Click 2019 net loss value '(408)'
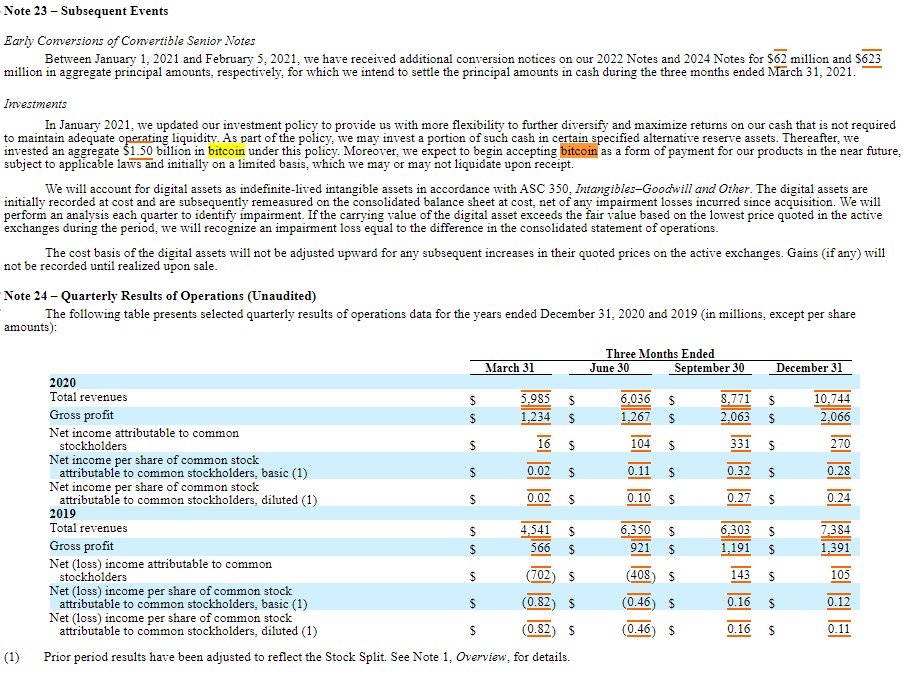905x676 pixels. [641, 575]
